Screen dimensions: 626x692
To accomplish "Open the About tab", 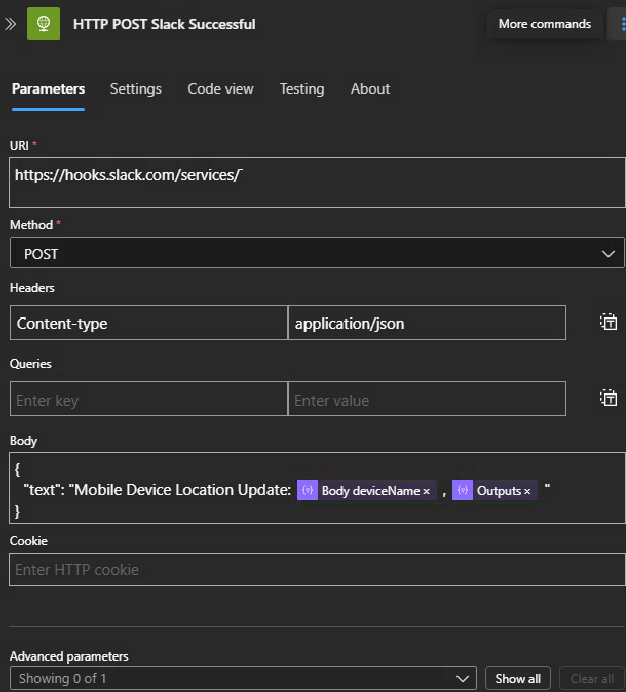I will tap(370, 89).
